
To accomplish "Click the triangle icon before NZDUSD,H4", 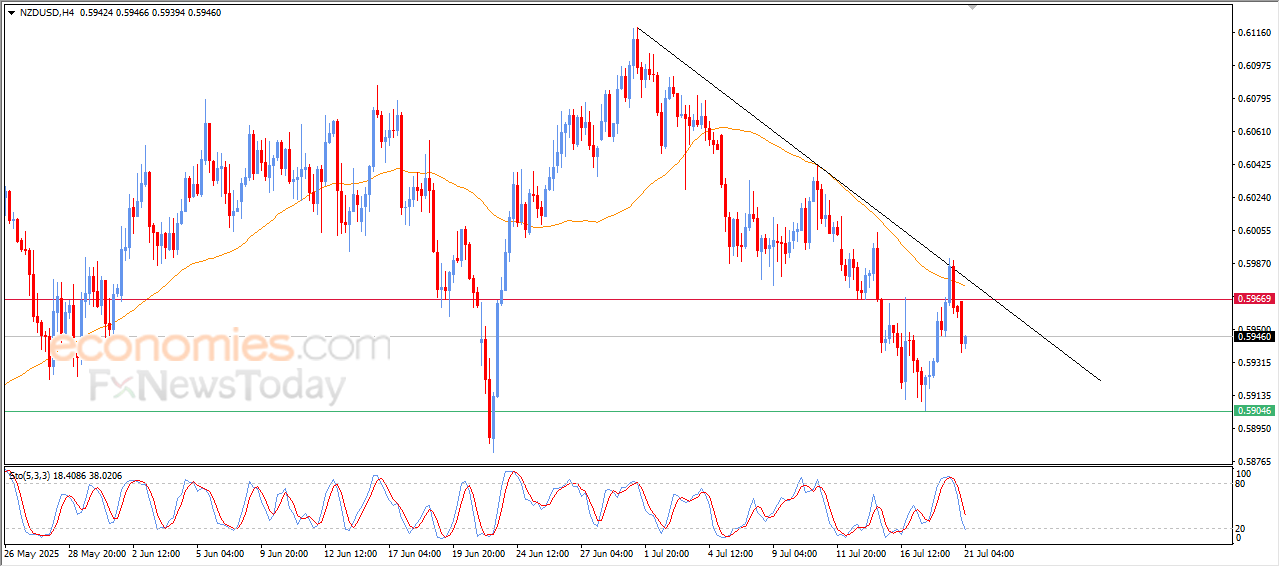I will pos(11,13).
